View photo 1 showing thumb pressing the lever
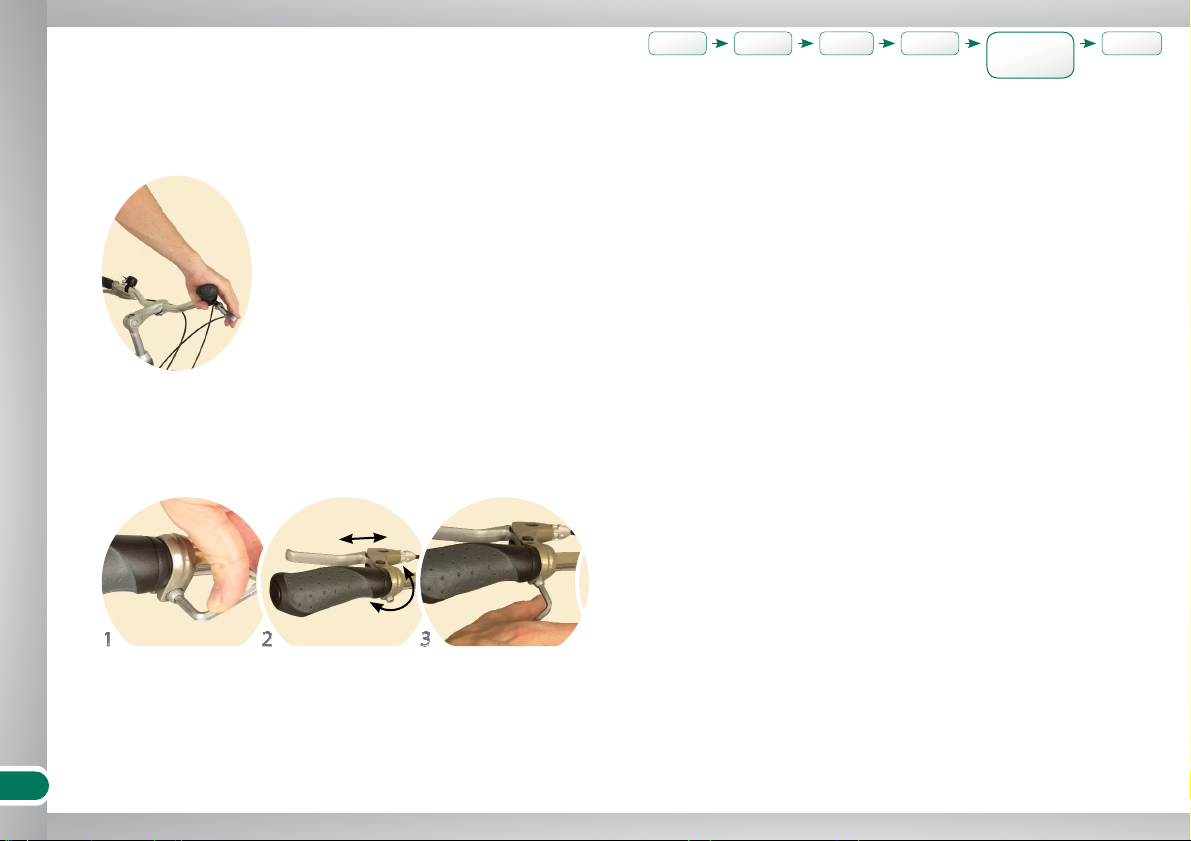Image resolution: width=1191 pixels, height=841 pixels. point(182,571)
